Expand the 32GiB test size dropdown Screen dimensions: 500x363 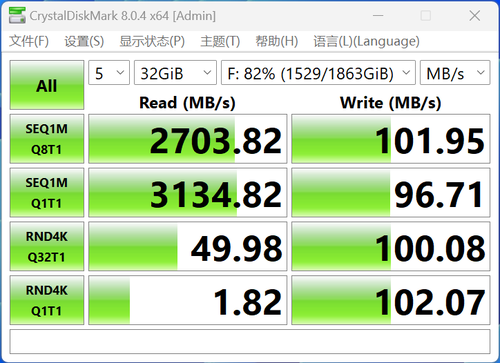[175, 73]
